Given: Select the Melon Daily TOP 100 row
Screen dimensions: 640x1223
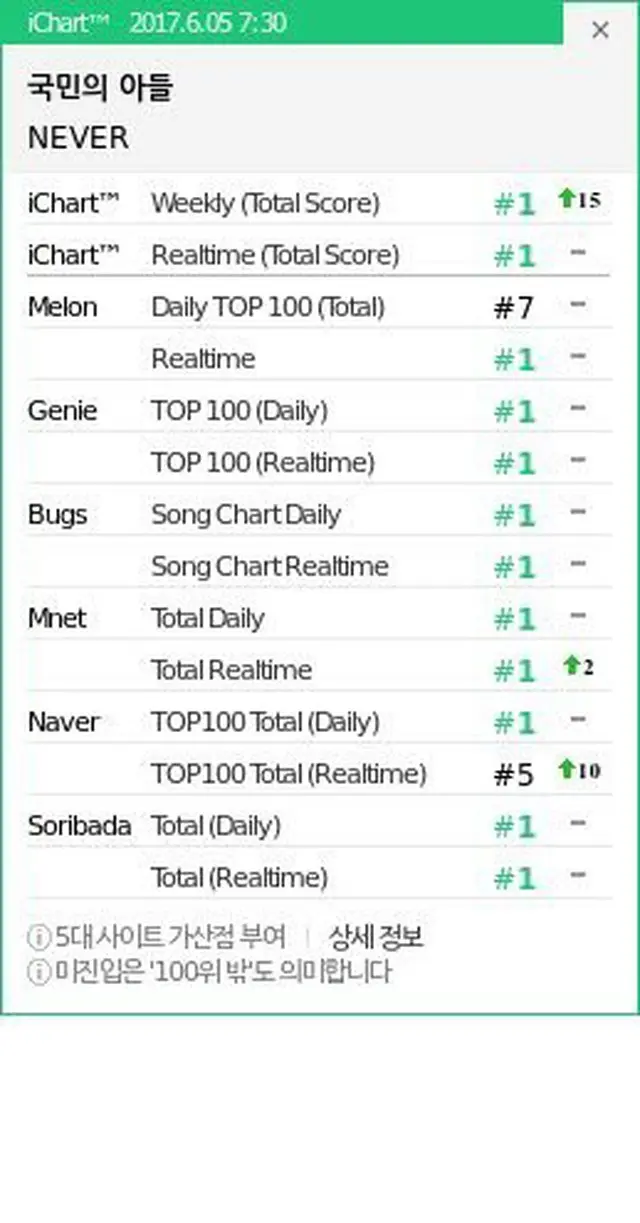Looking at the screenshot, I should [267, 307].
